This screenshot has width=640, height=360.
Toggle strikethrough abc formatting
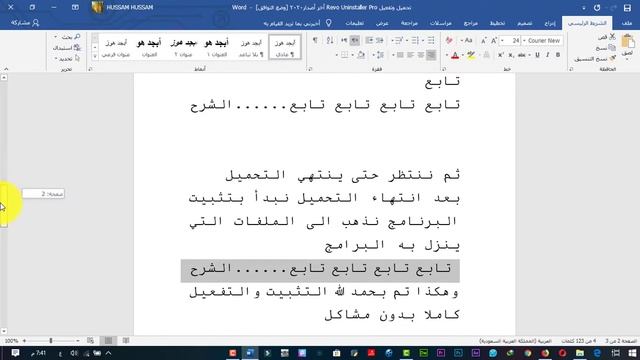pyautogui.click(x=522, y=55)
